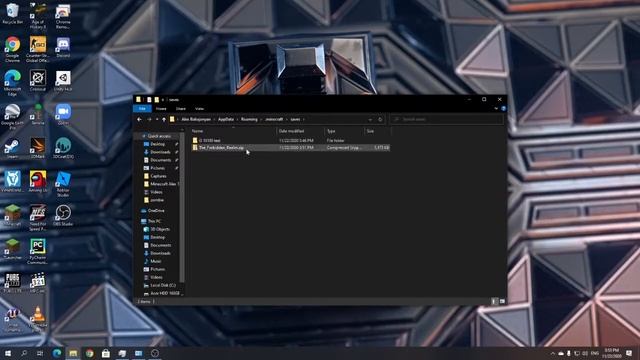Open the Counter-Strike Global Offensive shortcut
This screenshot has height=360, width=640.
tap(38, 48)
